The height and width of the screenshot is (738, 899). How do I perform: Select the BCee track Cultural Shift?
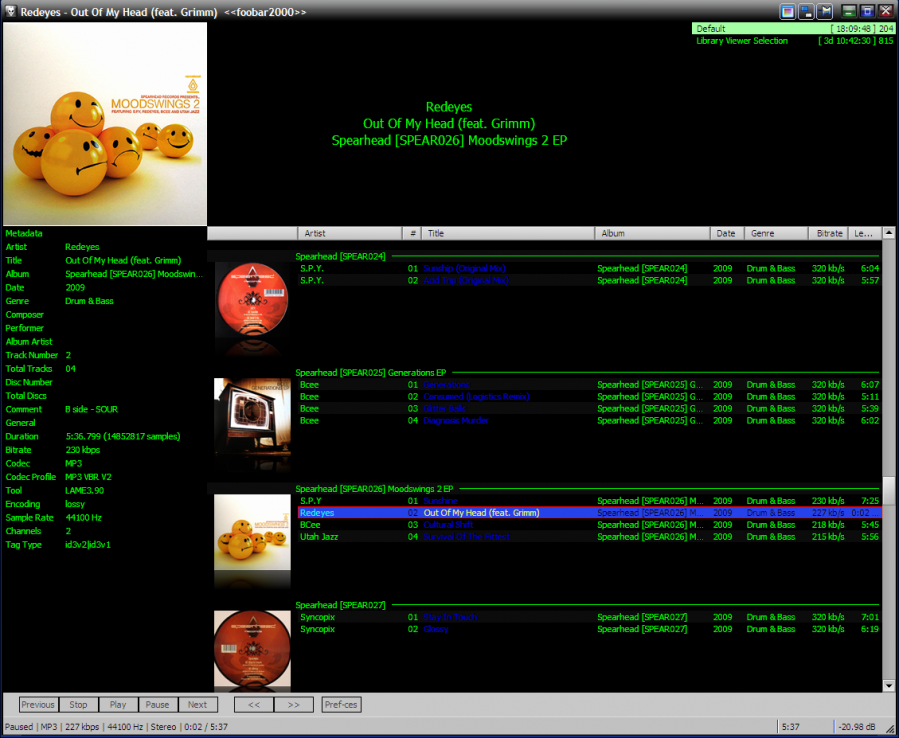click(x=589, y=525)
